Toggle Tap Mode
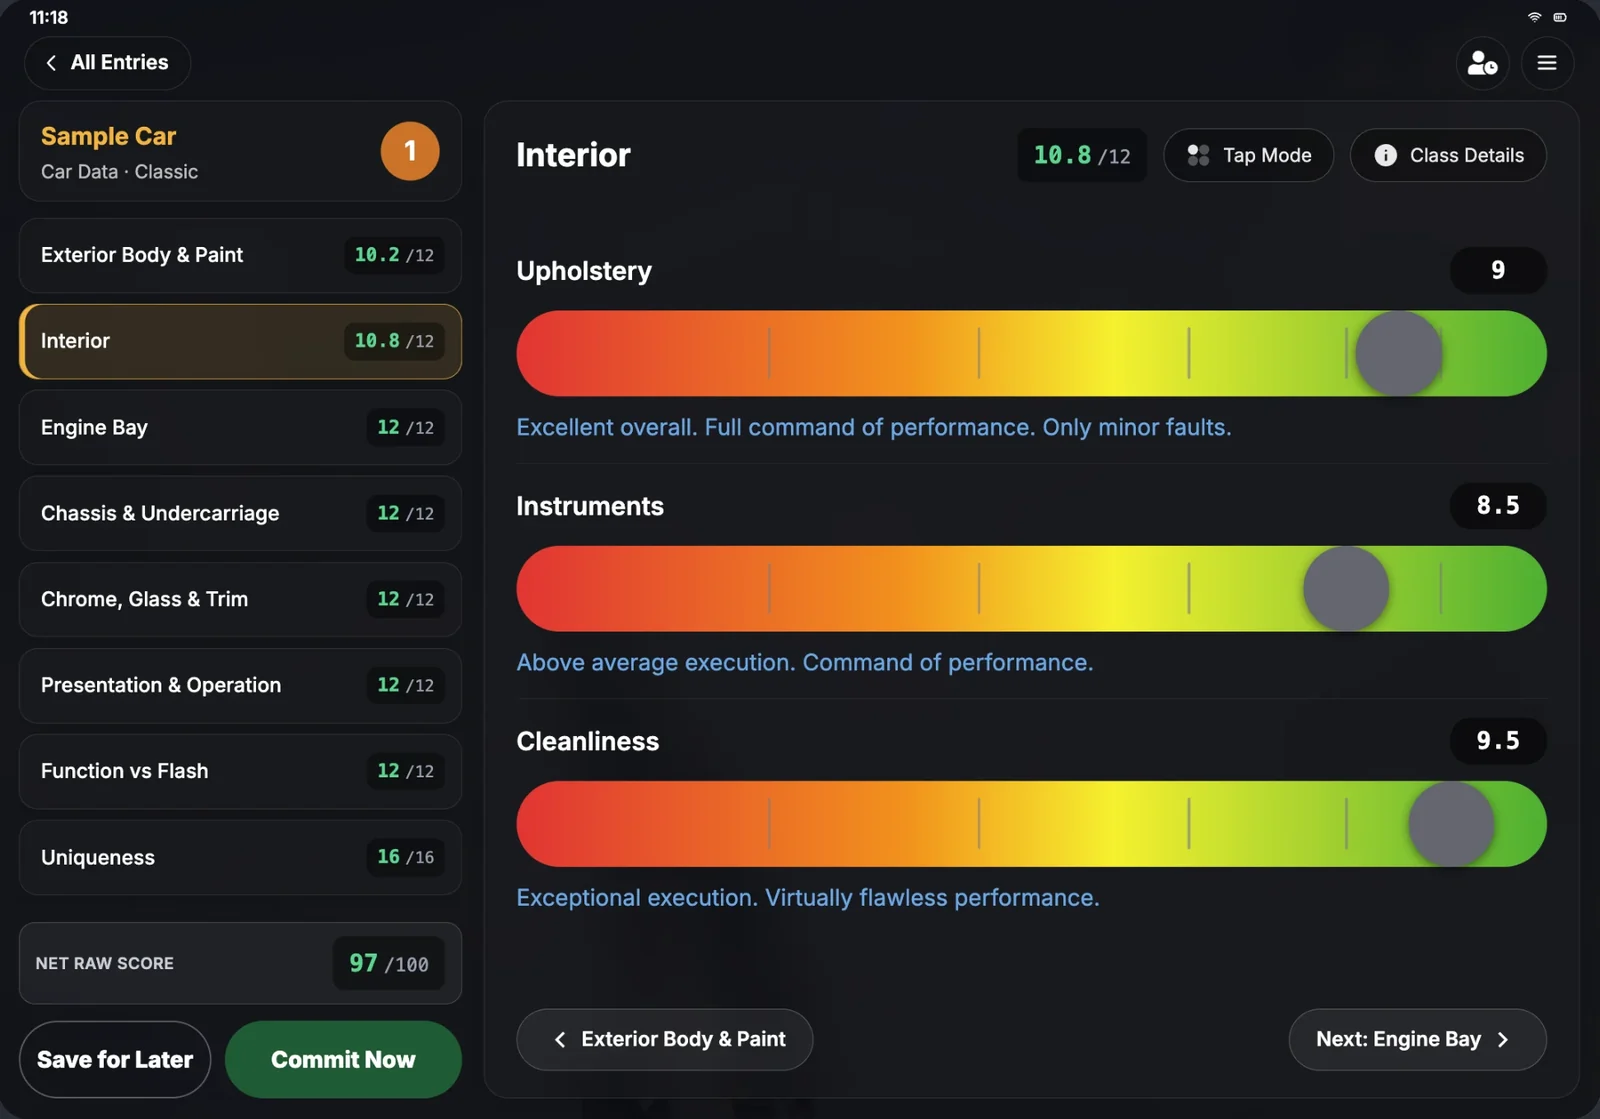 [1248, 155]
